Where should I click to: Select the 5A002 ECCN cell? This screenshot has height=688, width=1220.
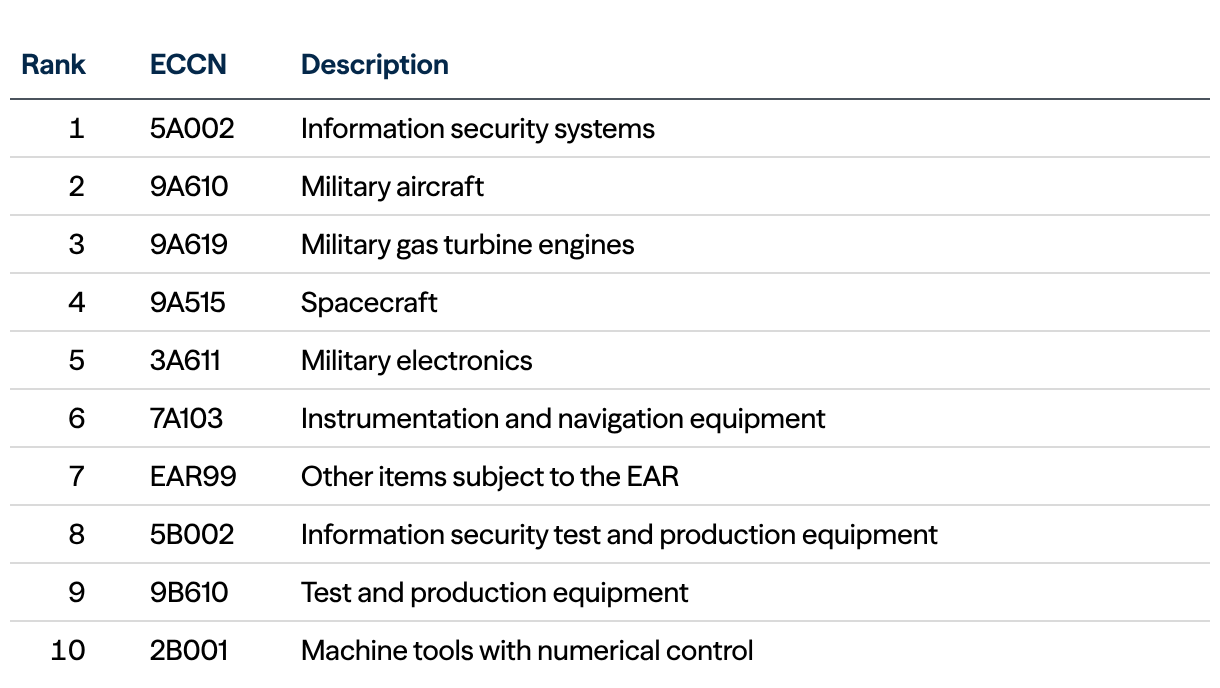[192, 129]
